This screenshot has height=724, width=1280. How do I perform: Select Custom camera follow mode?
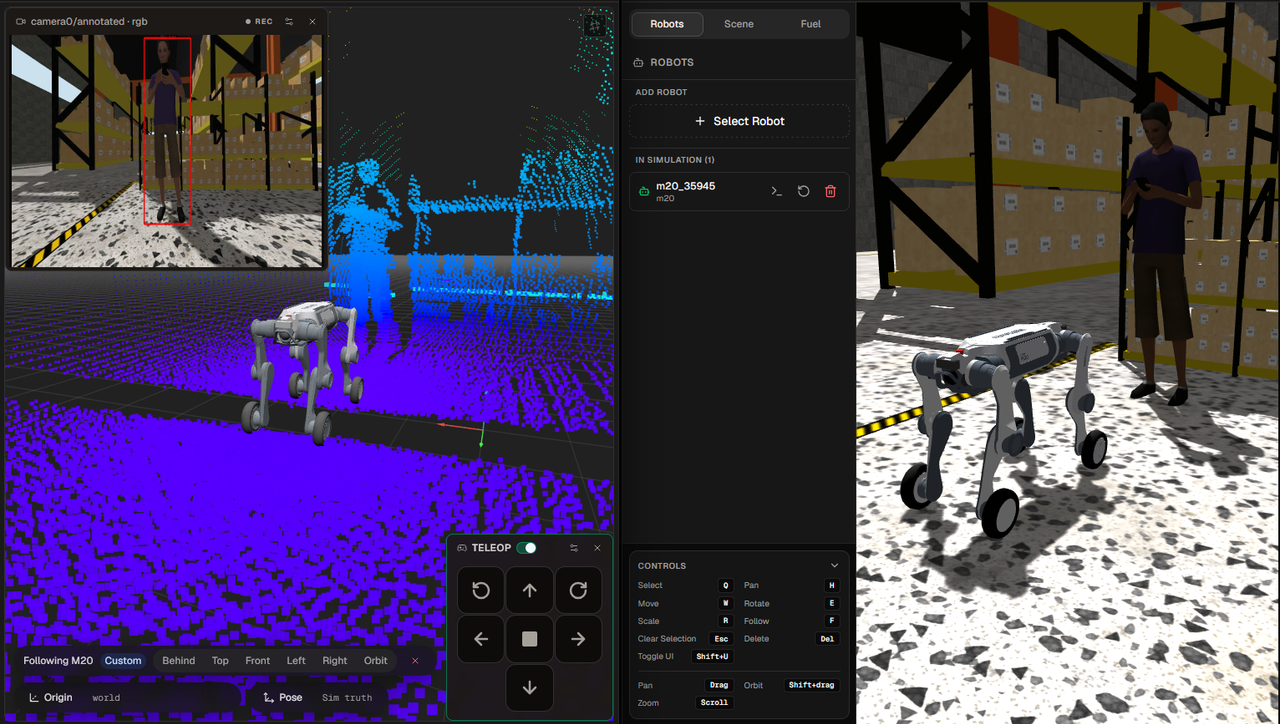pos(123,661)
